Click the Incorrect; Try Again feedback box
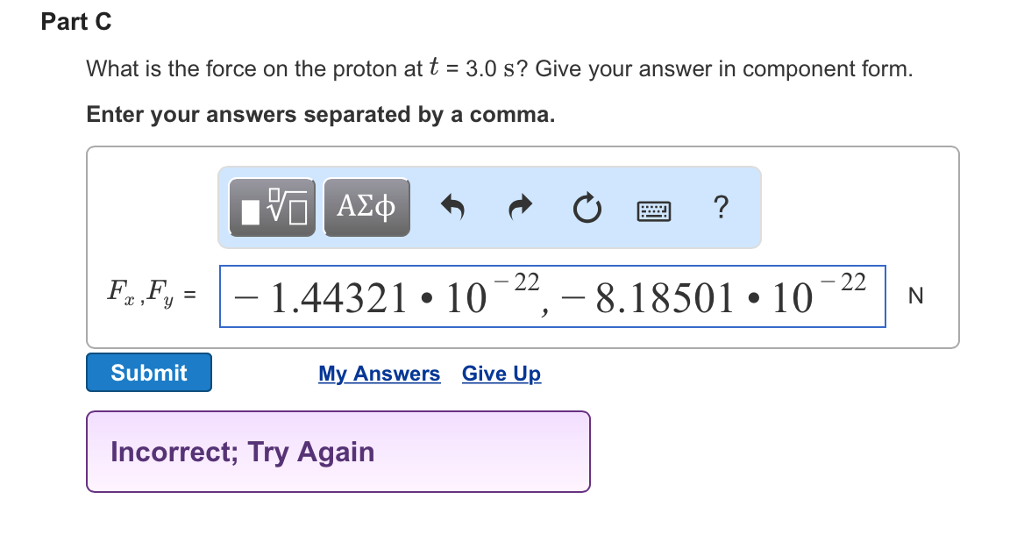This screenshot has height=549, width=1024. 338,452
